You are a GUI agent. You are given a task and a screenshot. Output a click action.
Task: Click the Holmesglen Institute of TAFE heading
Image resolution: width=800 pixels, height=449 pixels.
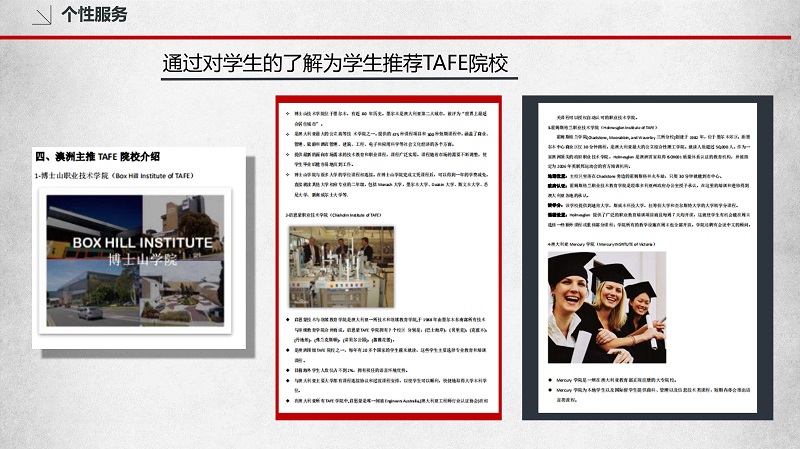click(x=603, y=127)
